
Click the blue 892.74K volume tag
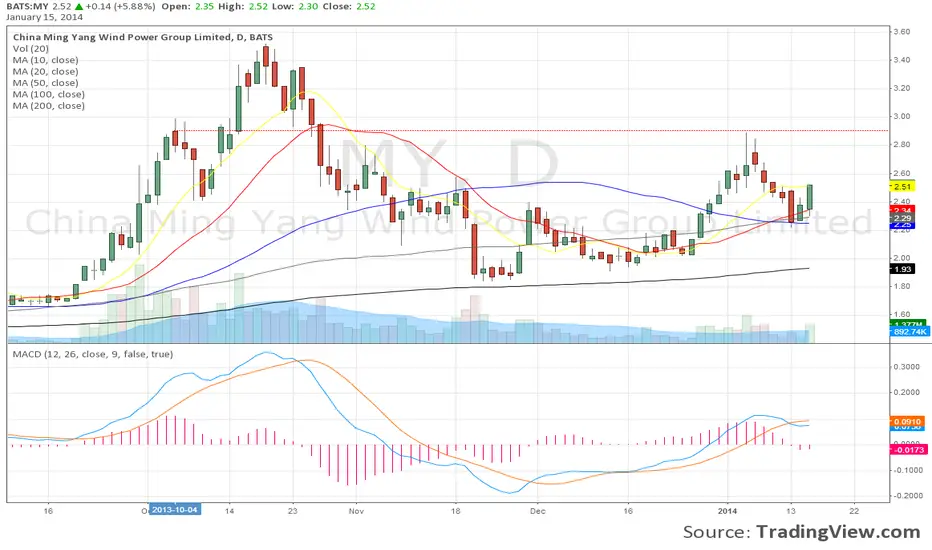(x=909, y=332)
